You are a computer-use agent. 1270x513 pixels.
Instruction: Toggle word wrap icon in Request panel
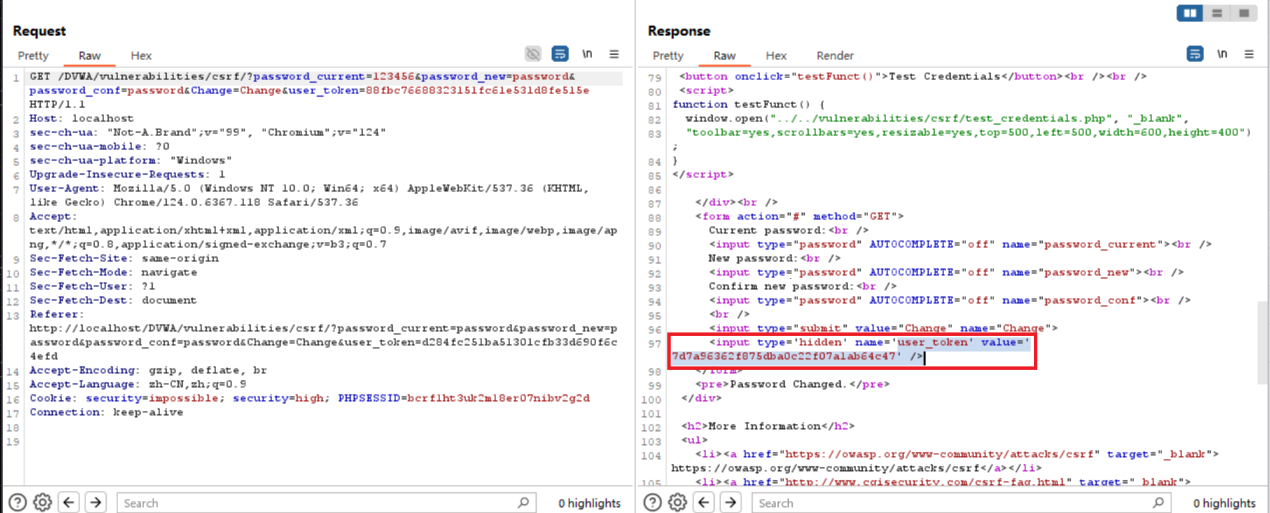coord(561,54)
